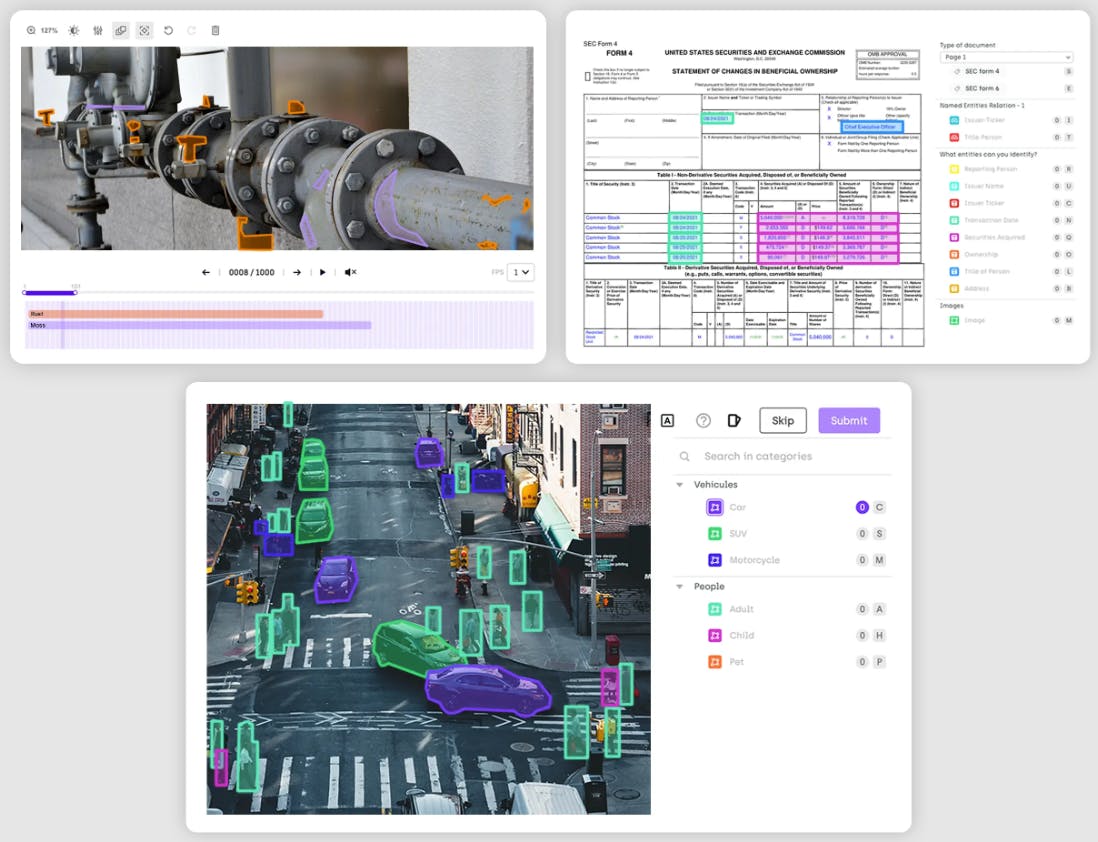This screenshot has width=1098, height=842.
Task: Focus the Search in categories field
Action: (782, 456)
